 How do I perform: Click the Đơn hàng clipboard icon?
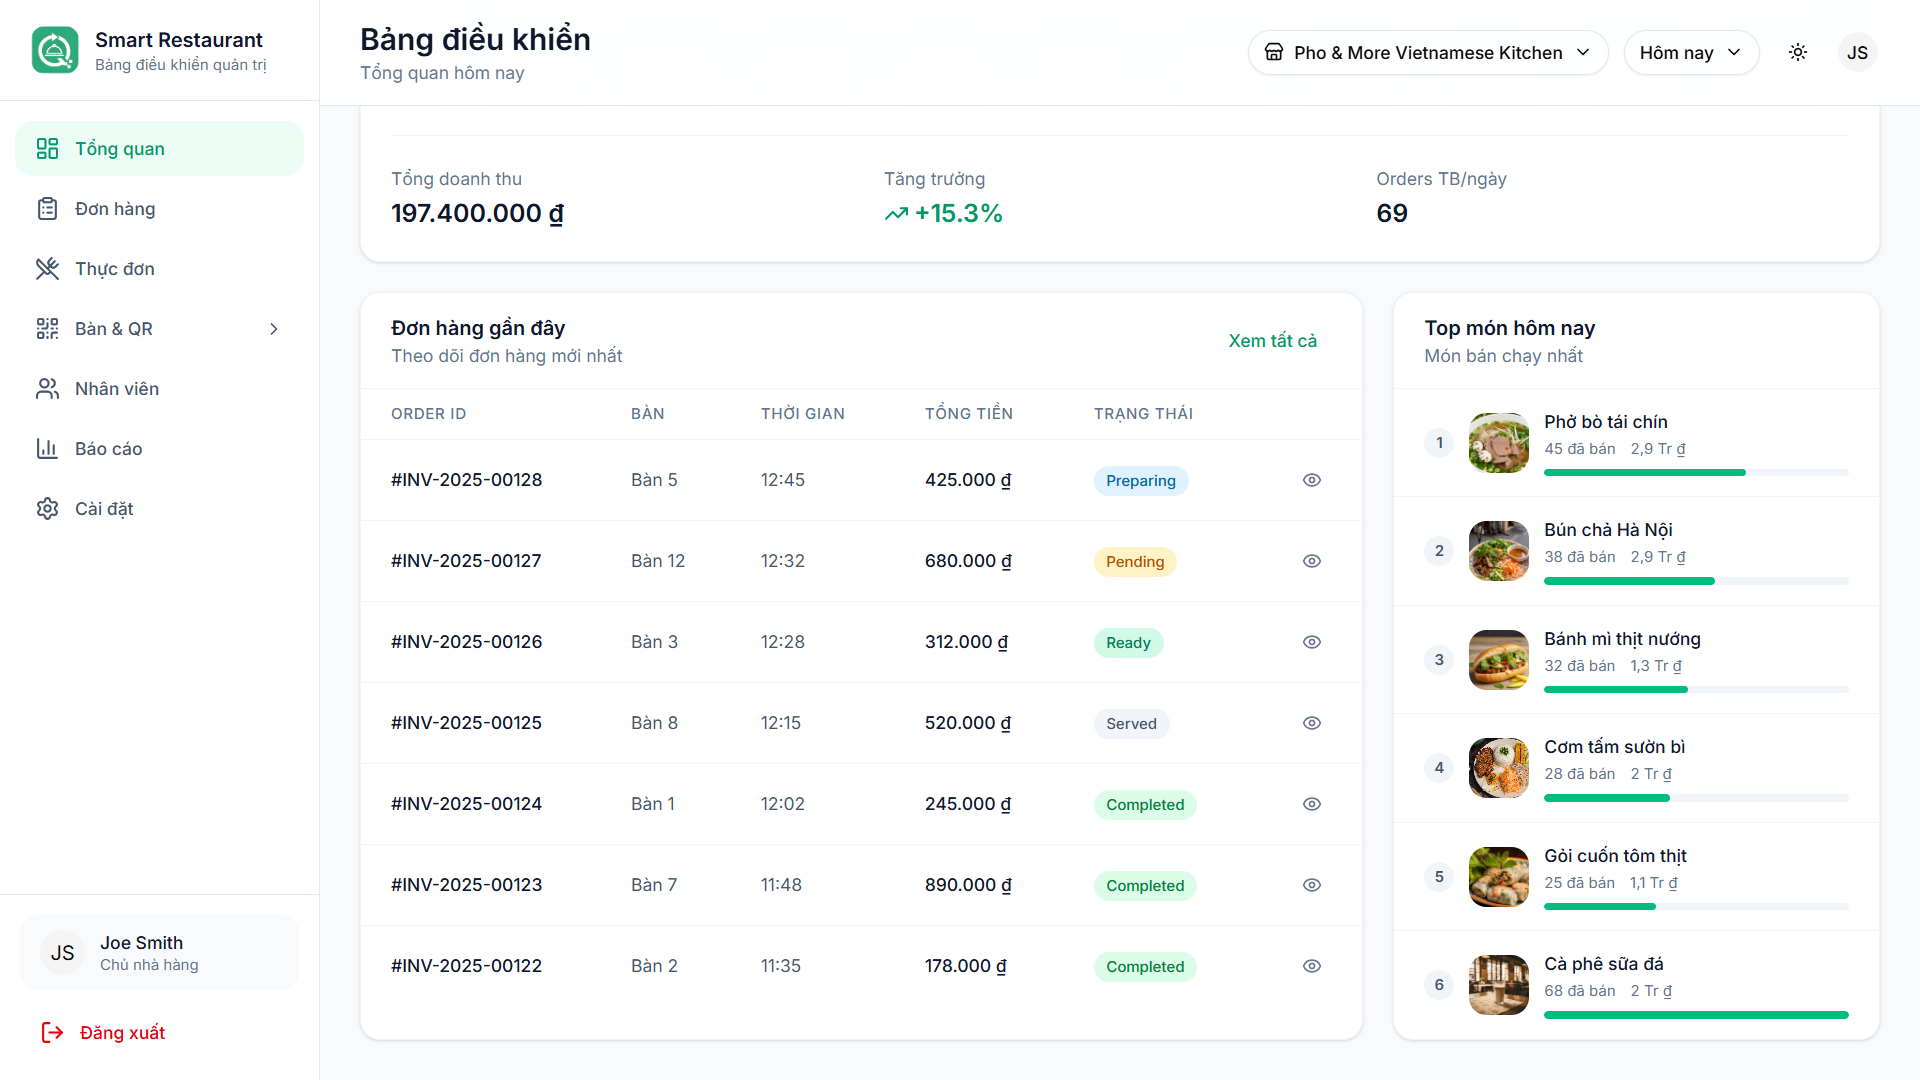[47, 208]
